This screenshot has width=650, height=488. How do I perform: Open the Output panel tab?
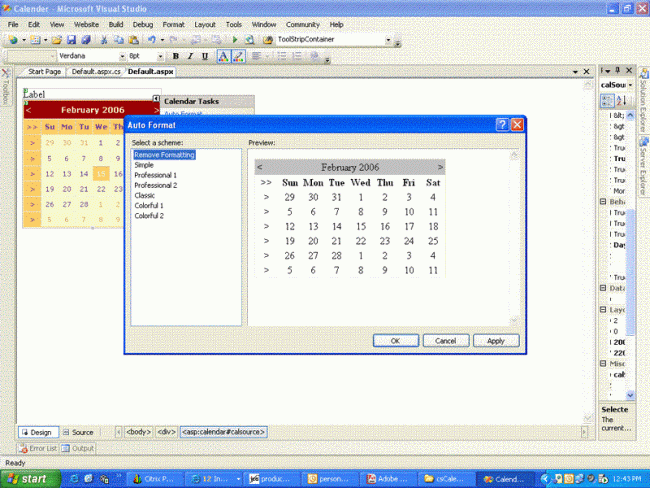coord(78,448)
